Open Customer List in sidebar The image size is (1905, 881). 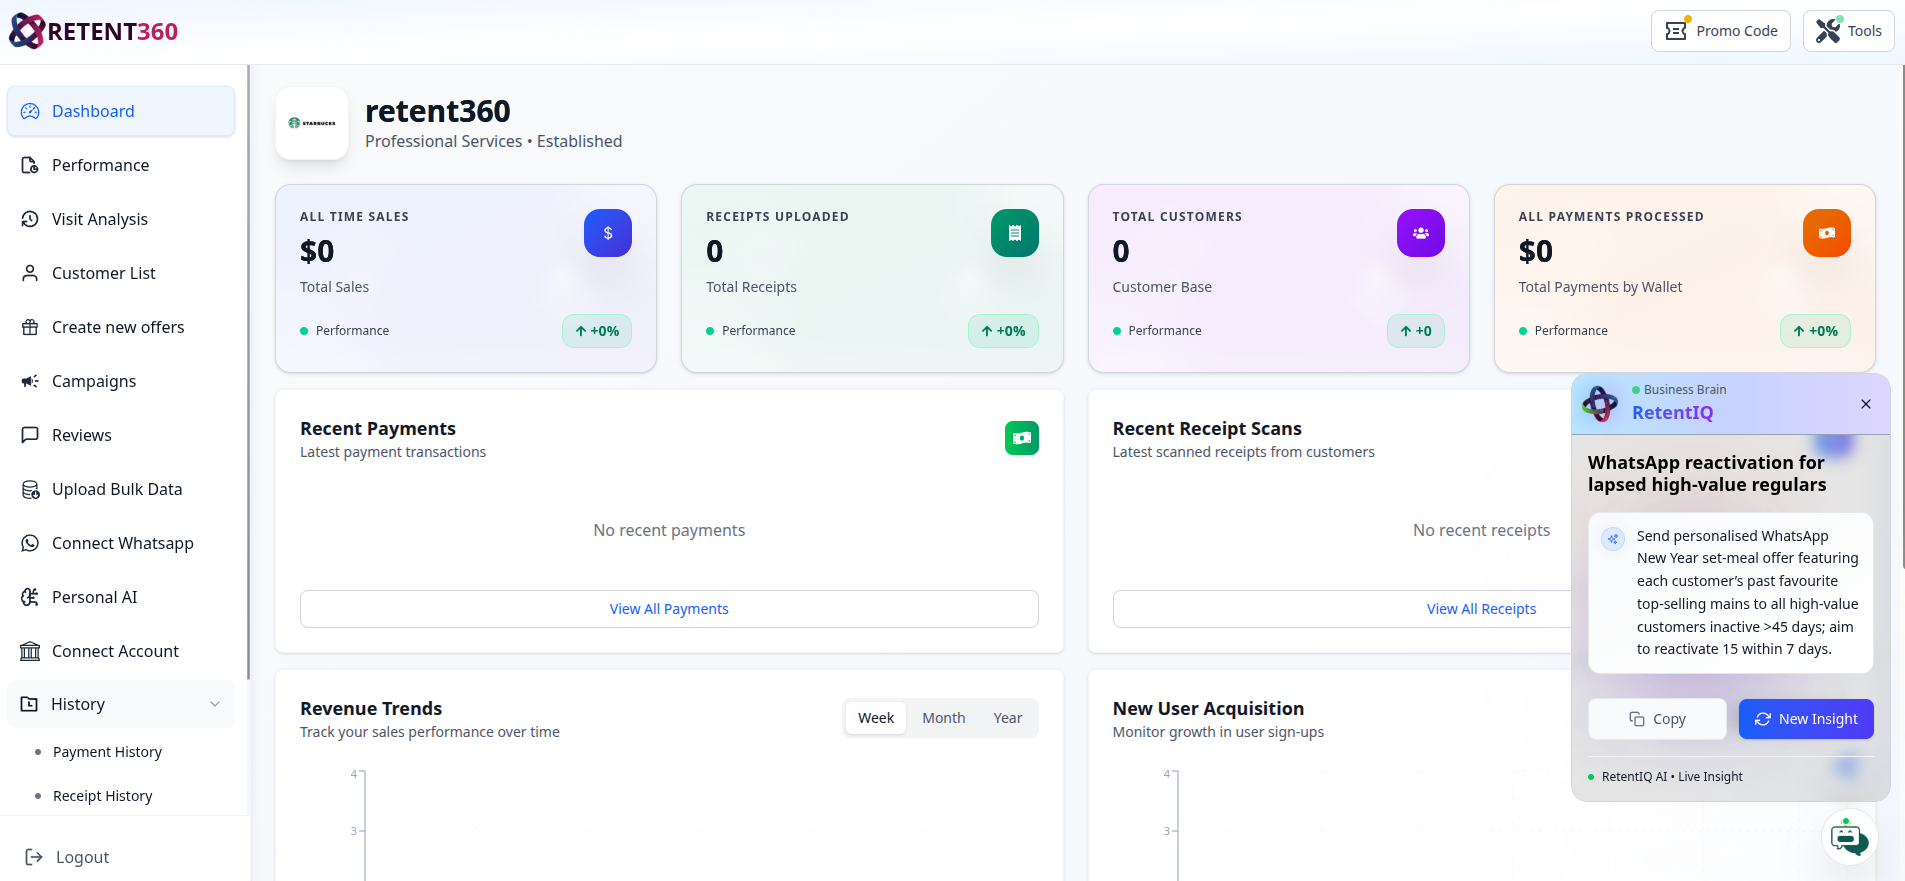121,273
